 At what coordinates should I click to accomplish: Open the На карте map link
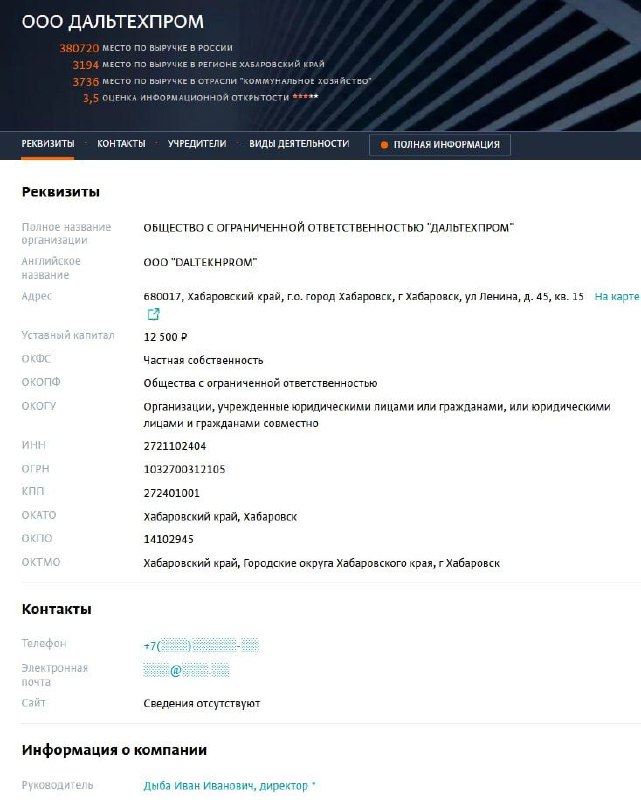pos(617,296)
